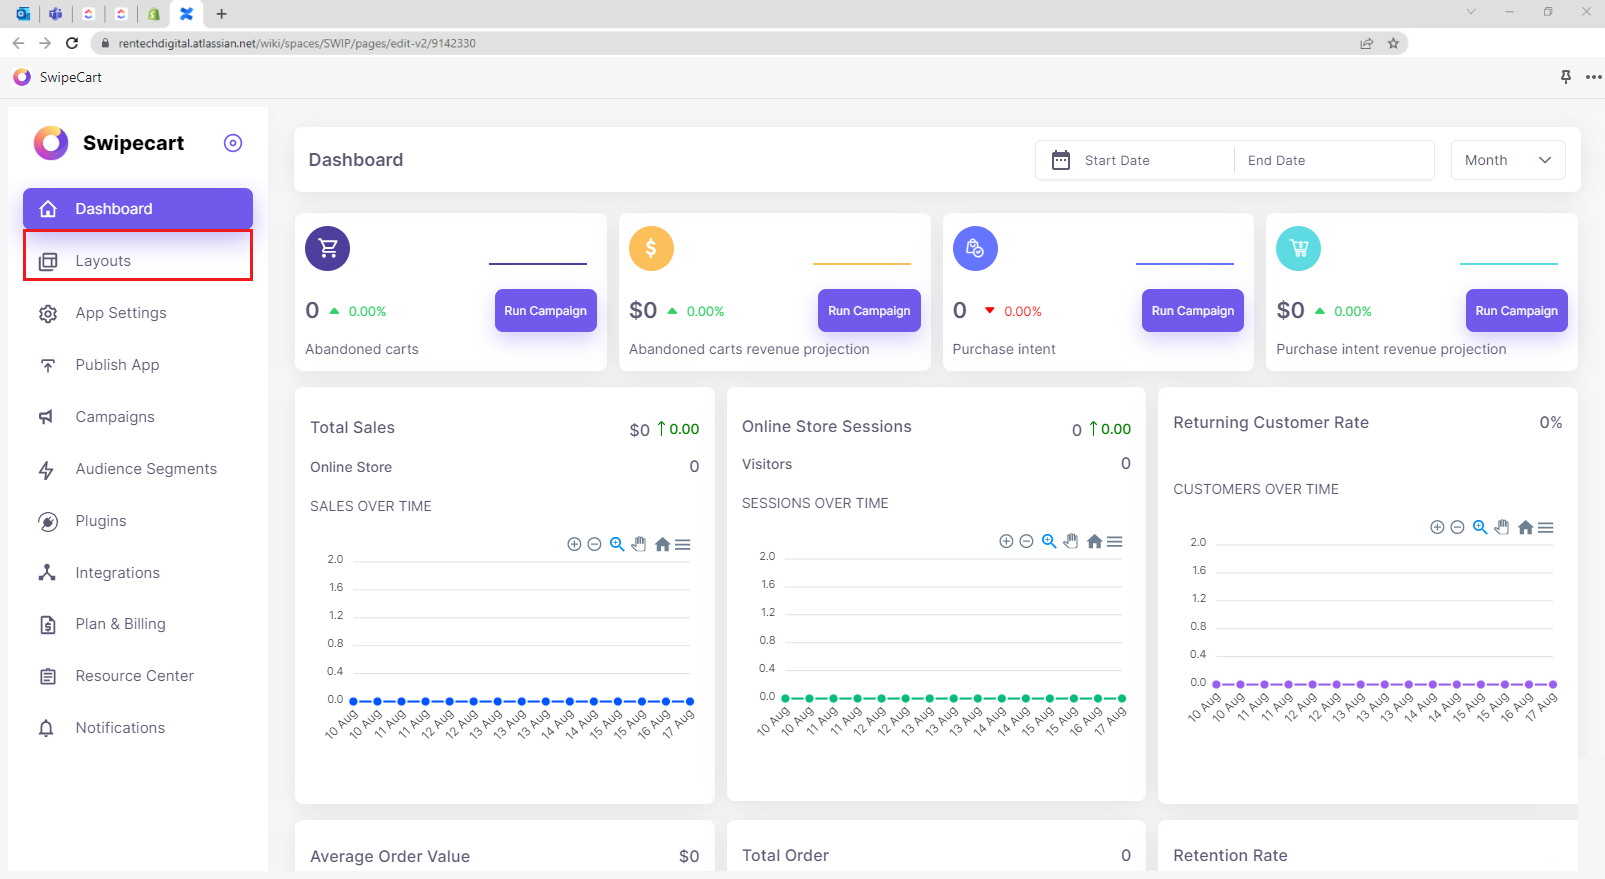The height and width of the screenshot is (879, 1605).
Task: Toggle panning hand on Sessions Over Time chart
Action: [x=1071, y=542]
